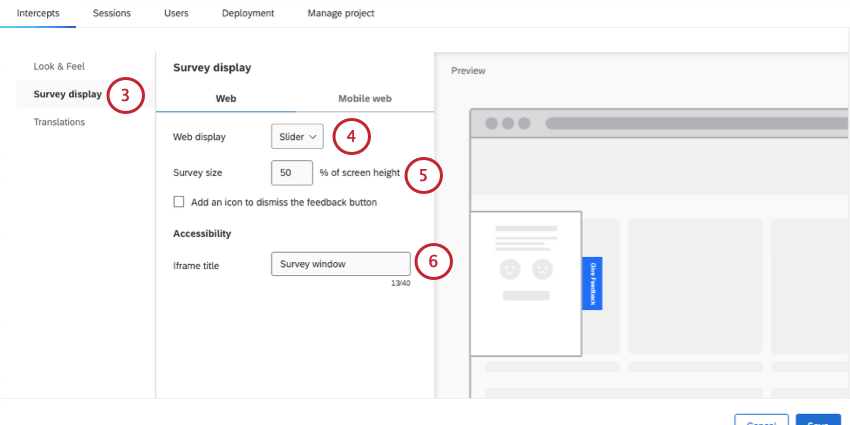Select Survey display in the sidebar
The image size is (850, 425).
(67, 94)
